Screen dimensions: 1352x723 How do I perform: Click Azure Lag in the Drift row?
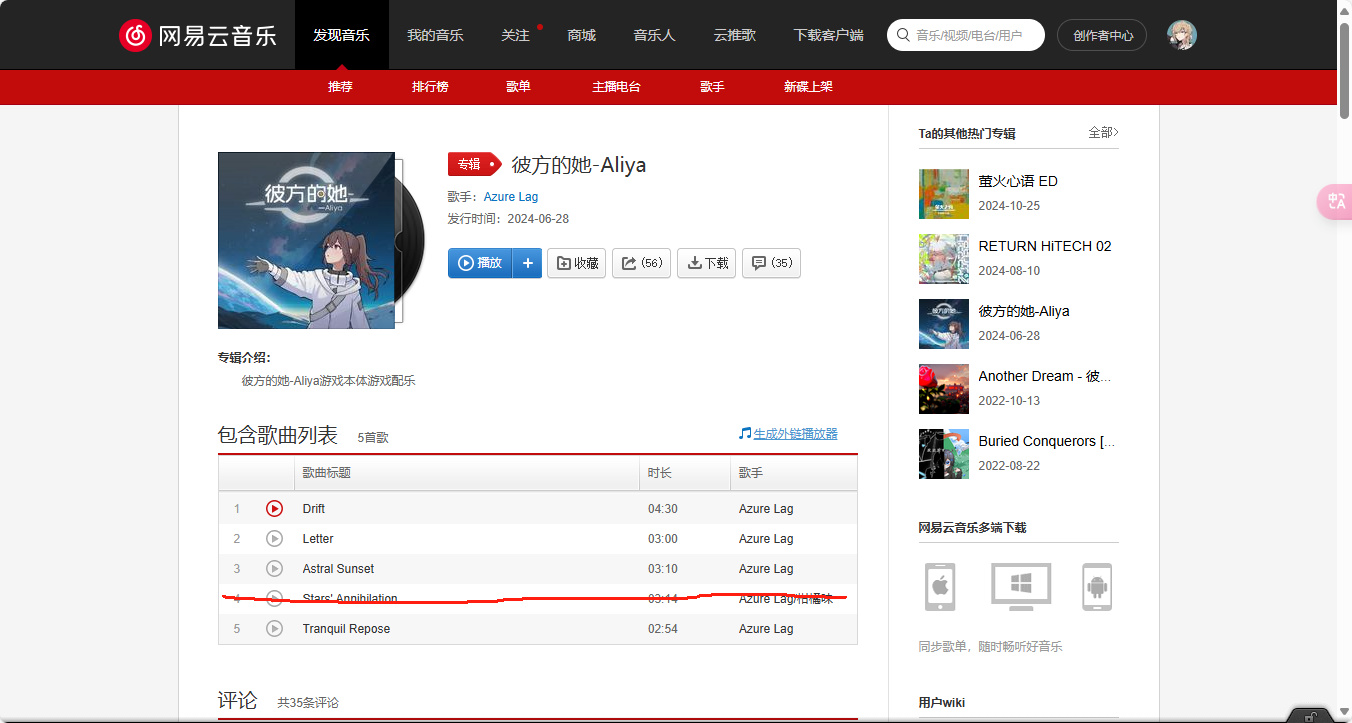click(x=766, y=509)
